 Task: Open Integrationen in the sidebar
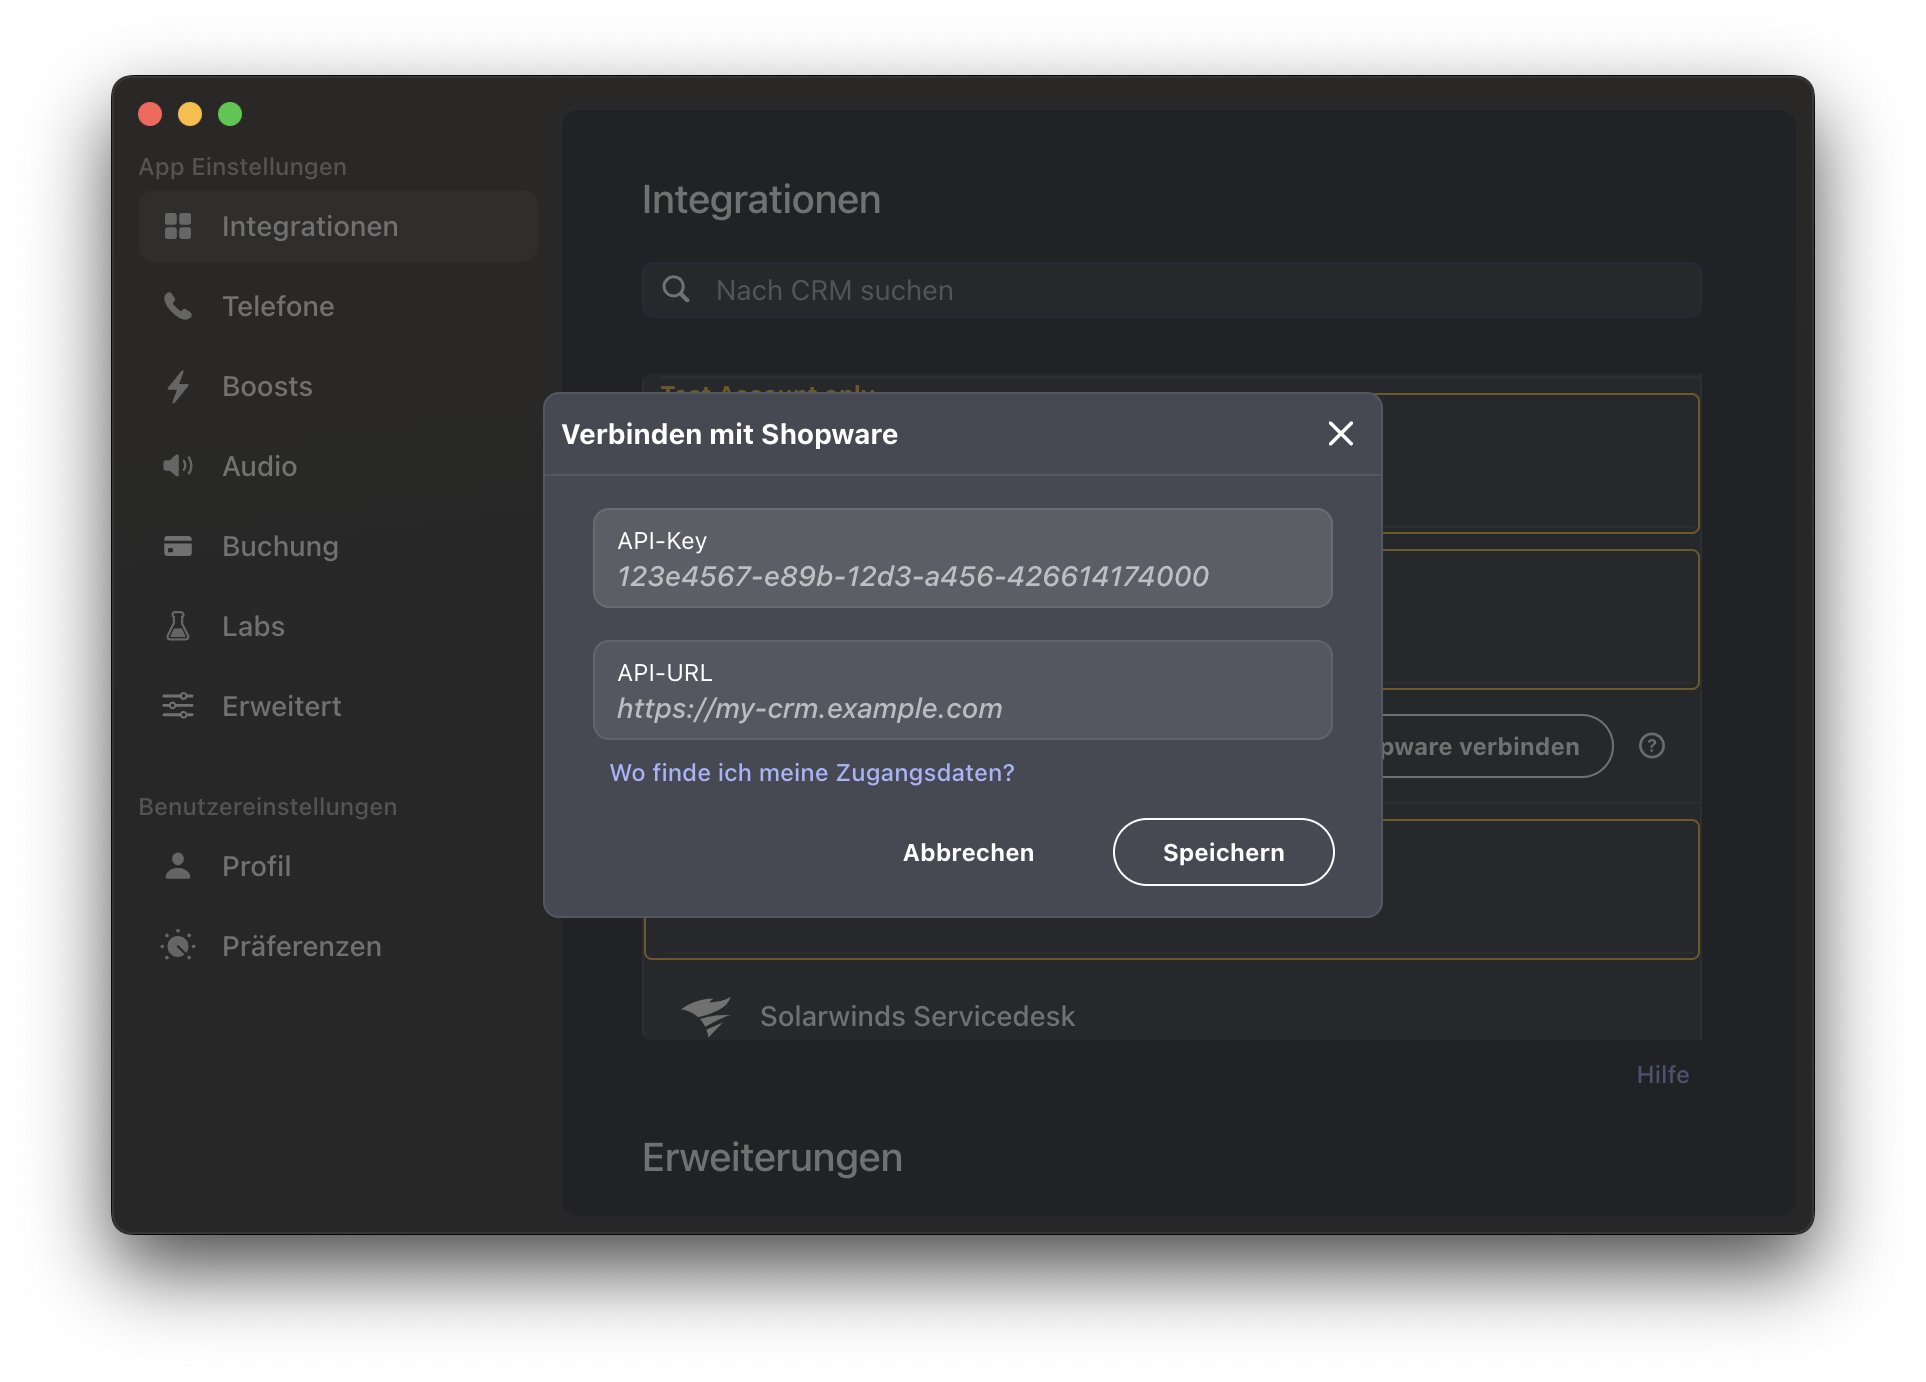(x=338, y=227)
